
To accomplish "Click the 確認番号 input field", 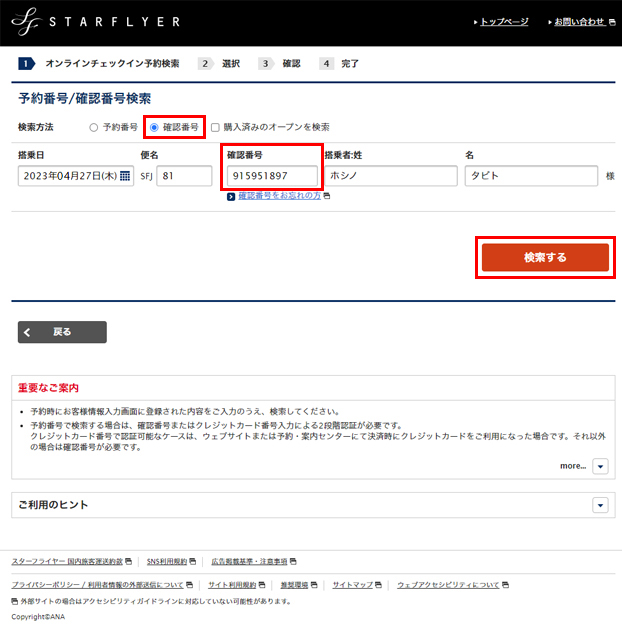I will click(271, 176).
